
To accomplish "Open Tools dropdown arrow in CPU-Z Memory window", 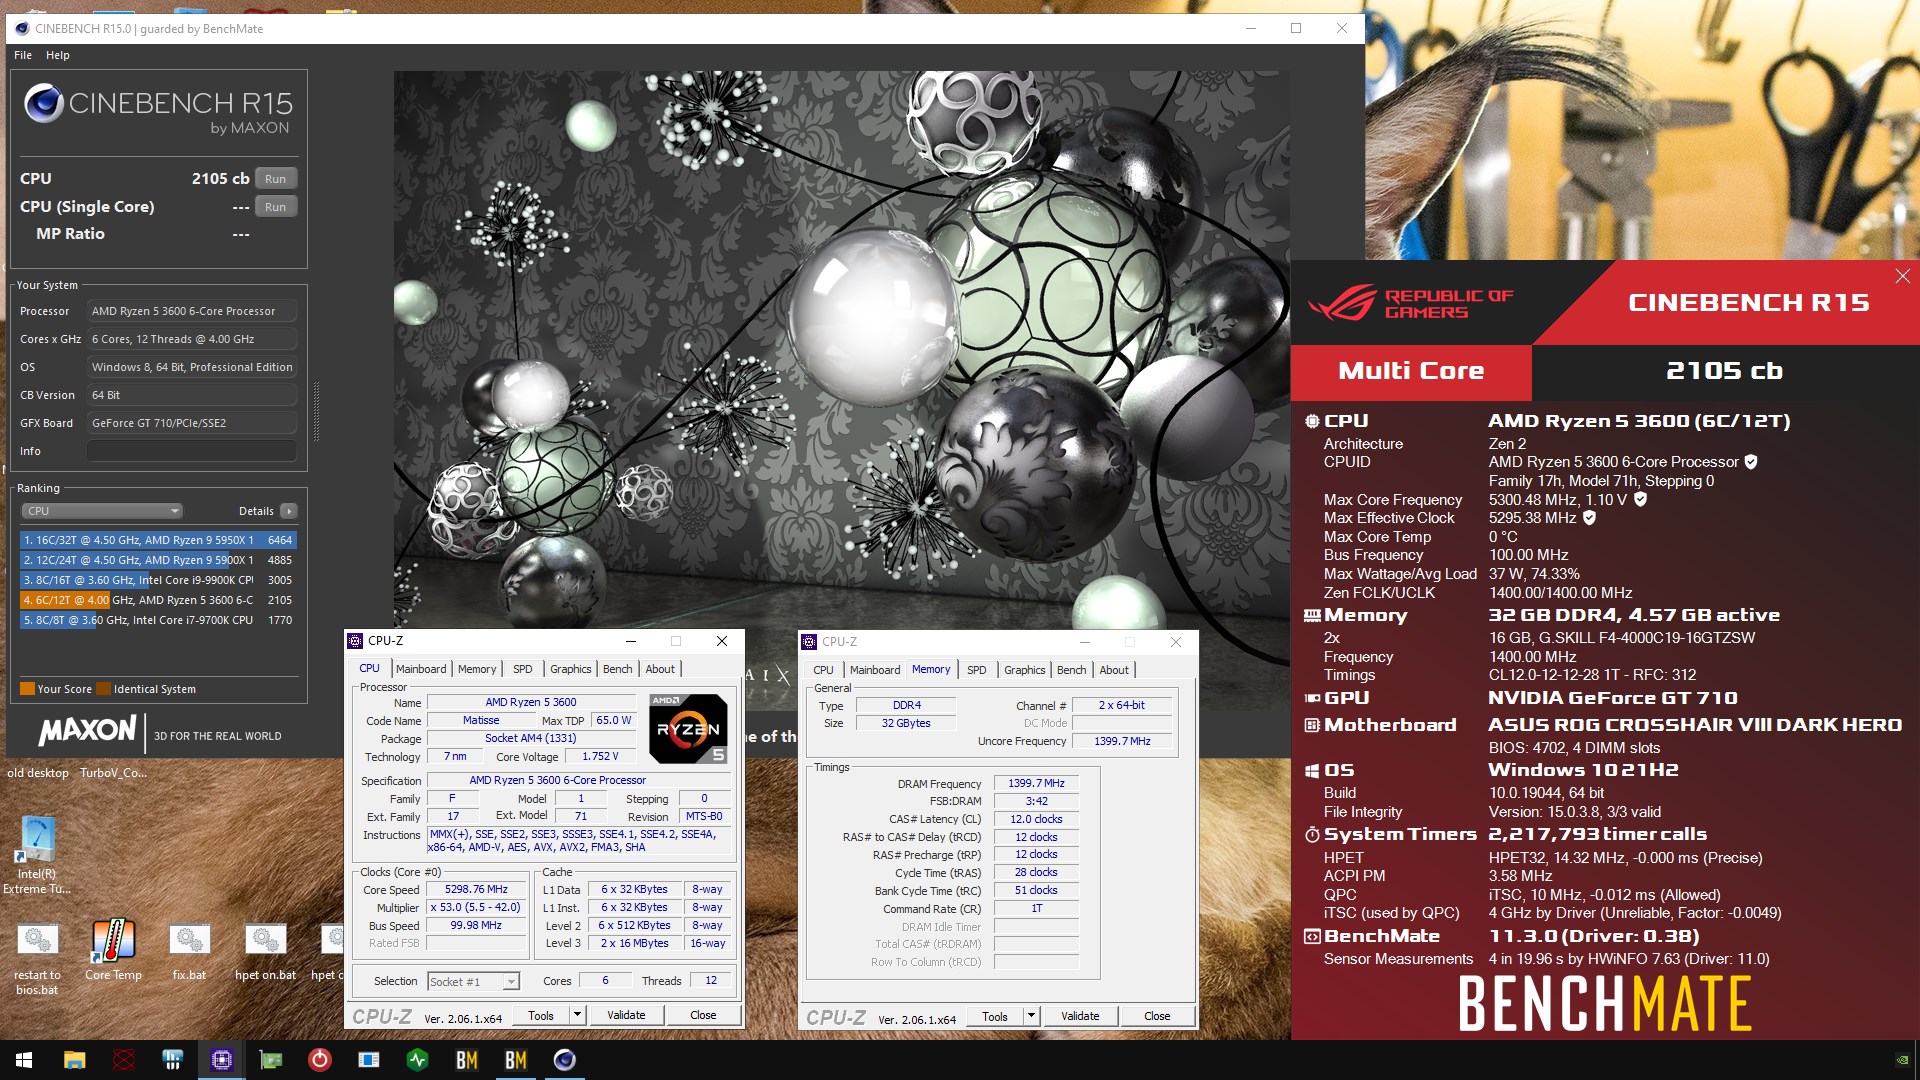I will (x=1031, y=1016).
